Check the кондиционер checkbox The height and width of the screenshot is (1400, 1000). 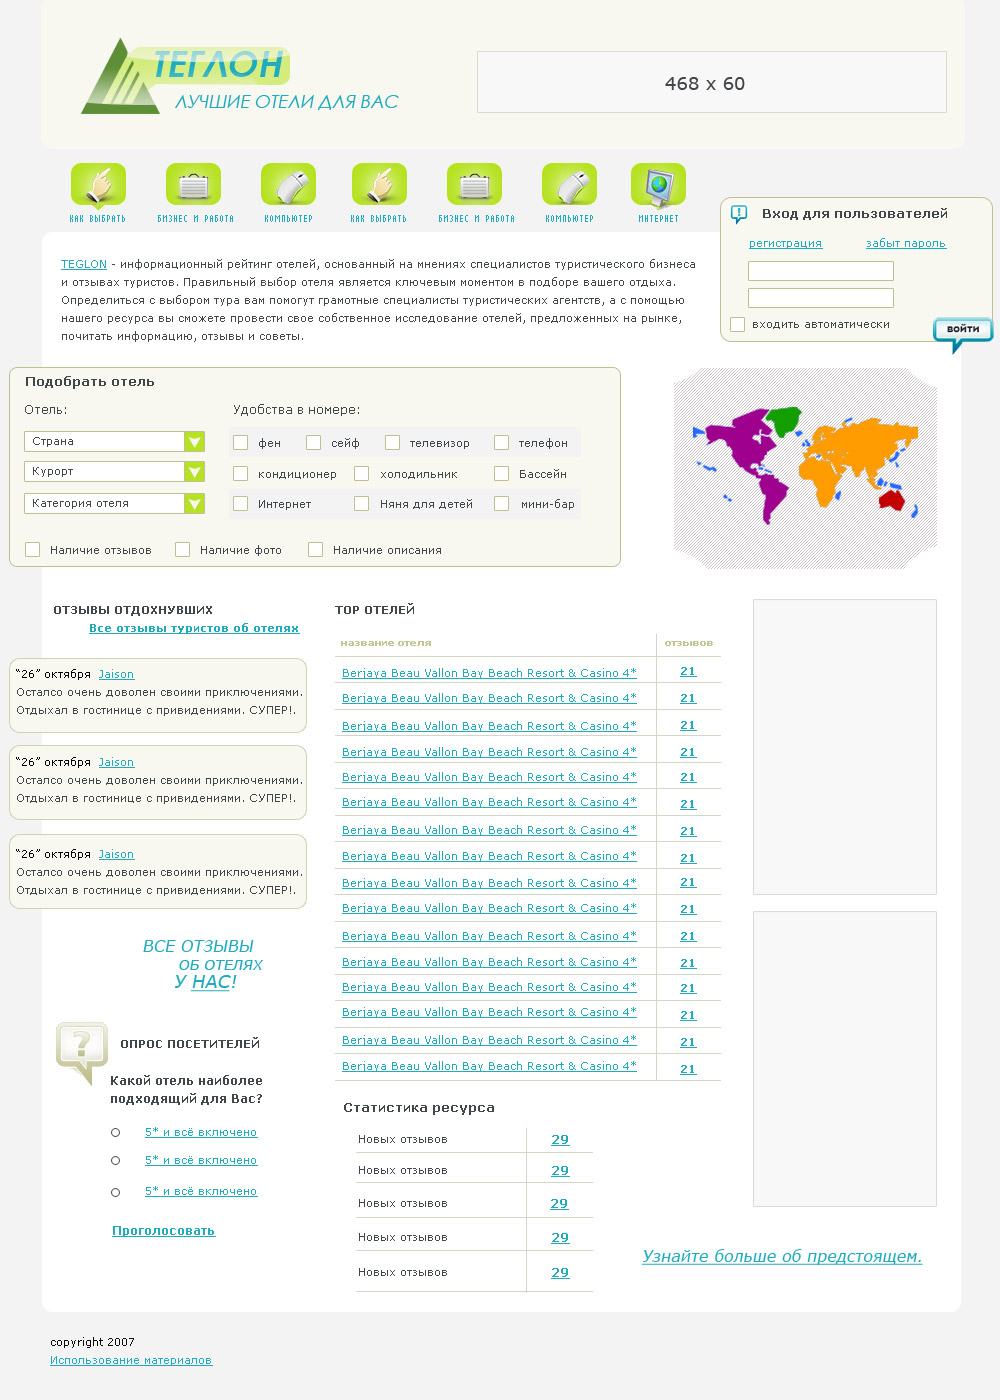click(240, 474)
